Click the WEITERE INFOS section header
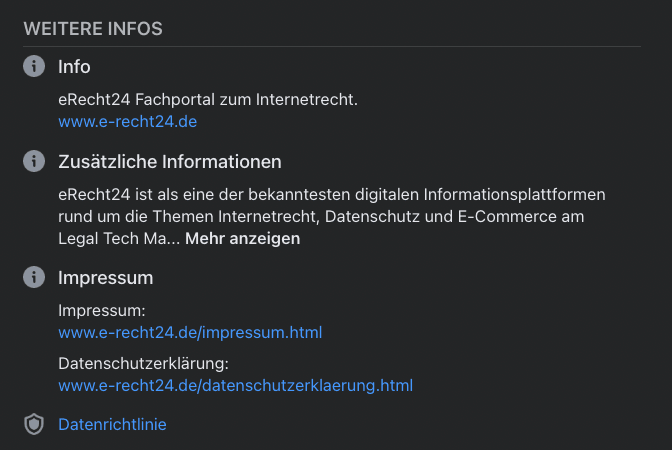The image size is (672, 450). 93,28
